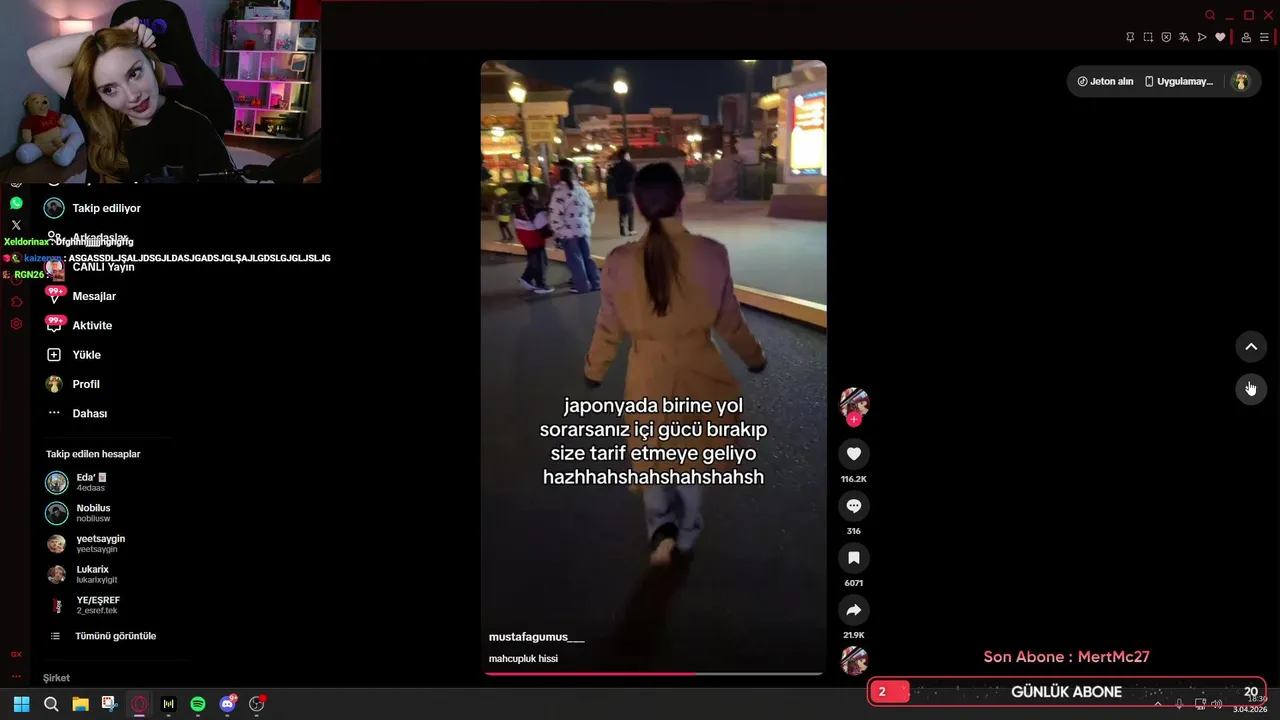This screenshot has height=720, width=1280.
Task: Like the video with the heart icon
Action: coord(853,454)
